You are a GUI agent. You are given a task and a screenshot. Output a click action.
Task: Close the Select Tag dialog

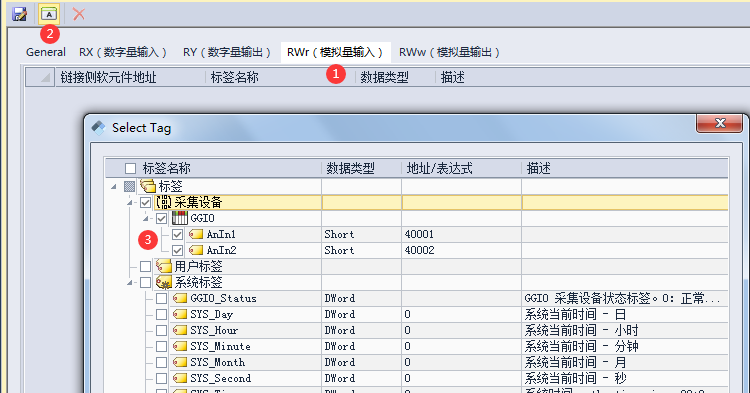pyautogui.click(x=720, y=123)
